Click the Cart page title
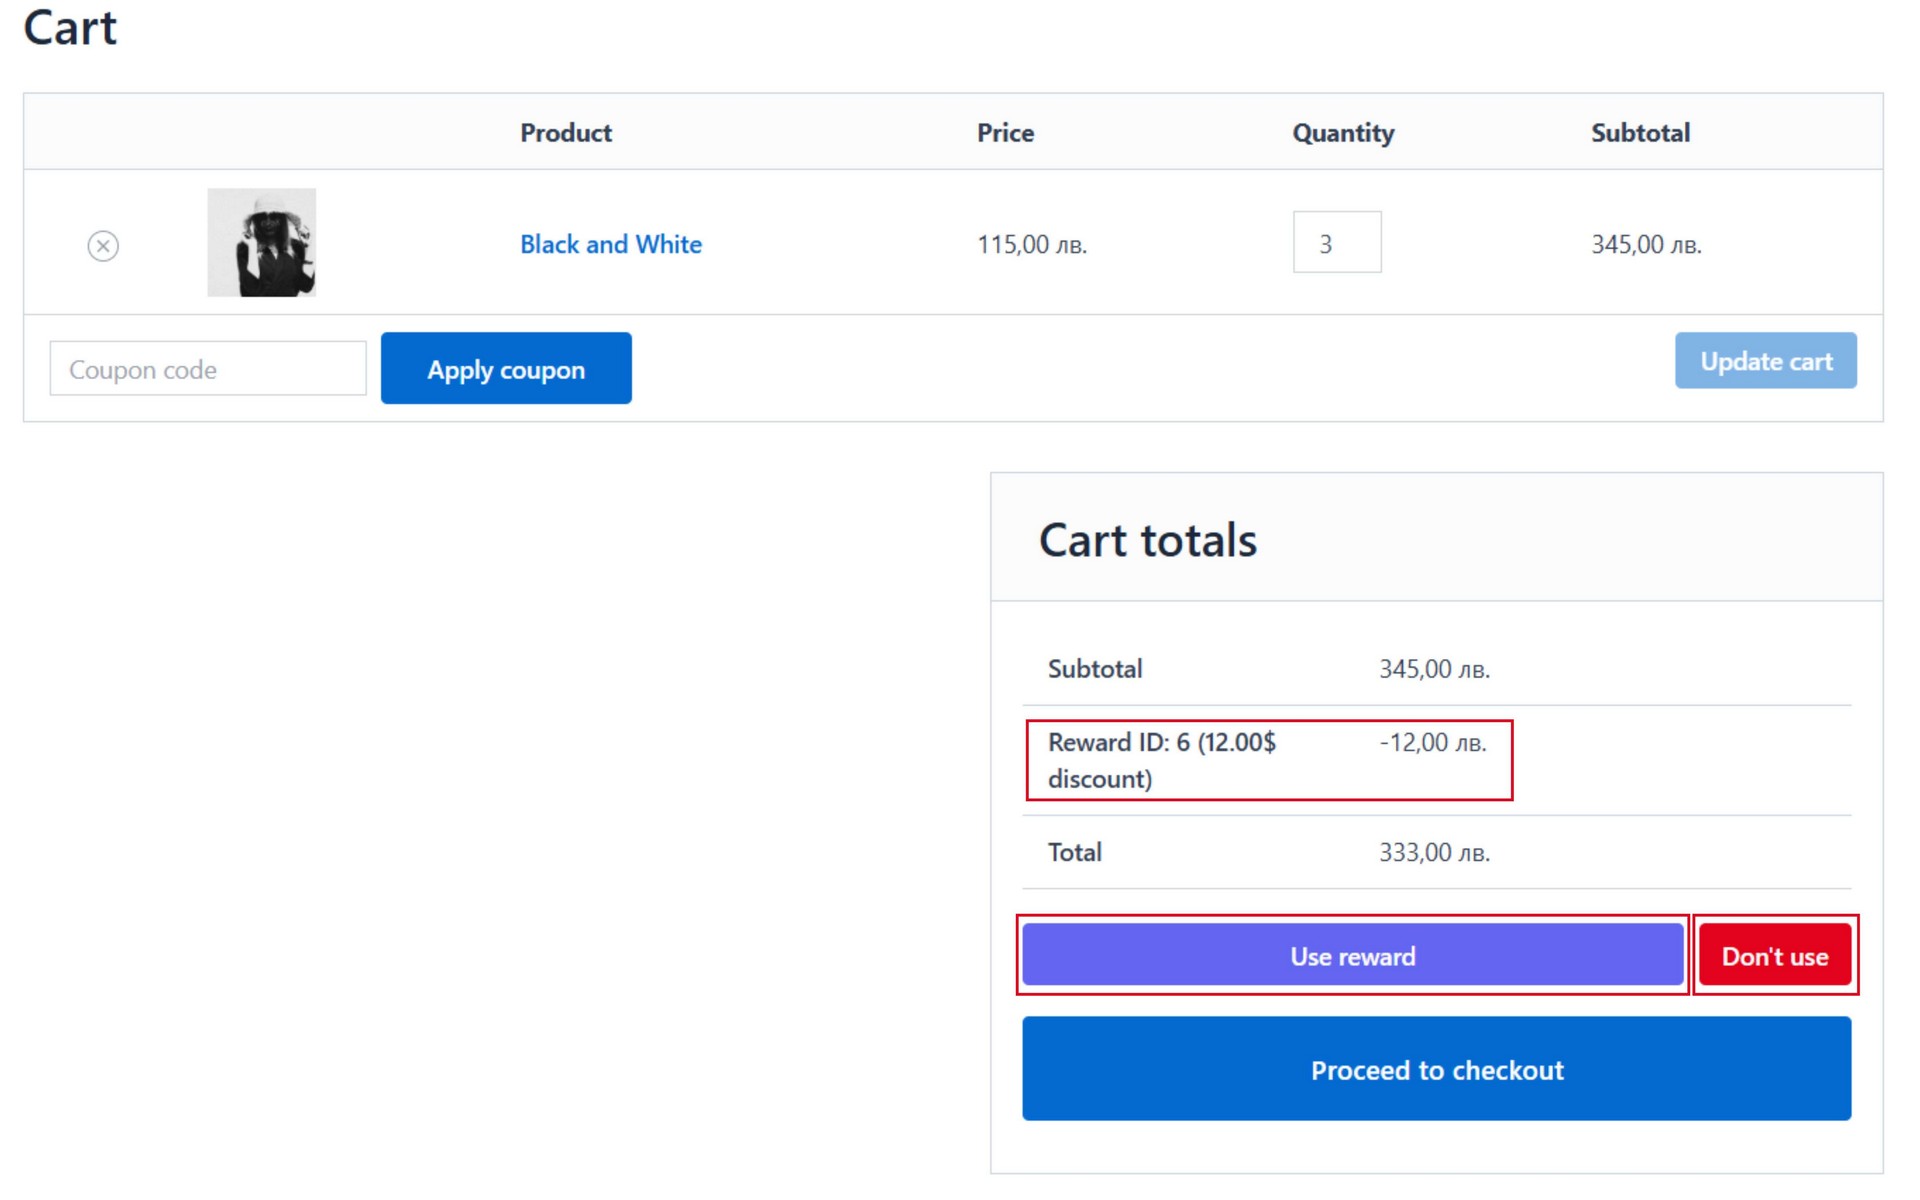 coord(70,28)
